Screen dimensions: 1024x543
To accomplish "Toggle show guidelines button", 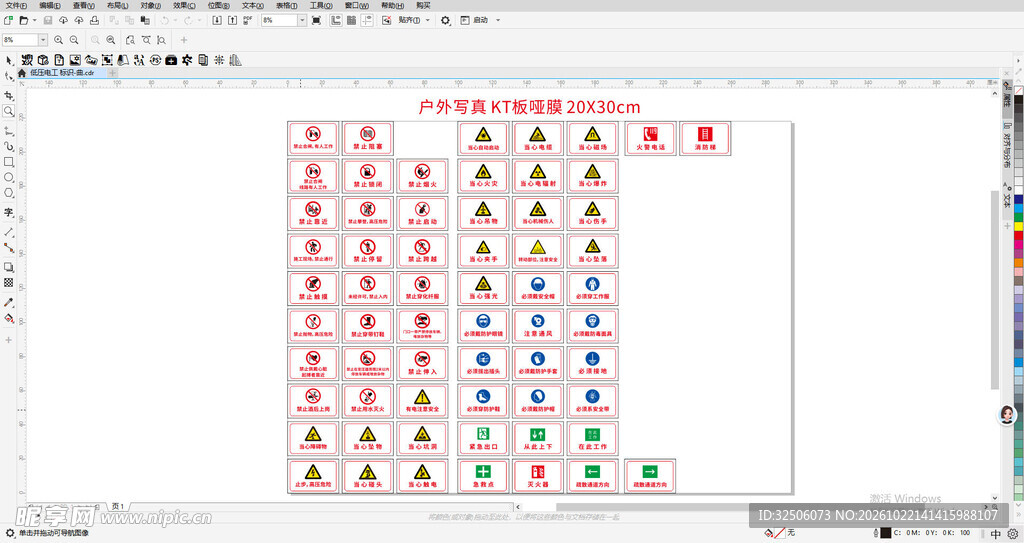I will click(x=367, y=20).
